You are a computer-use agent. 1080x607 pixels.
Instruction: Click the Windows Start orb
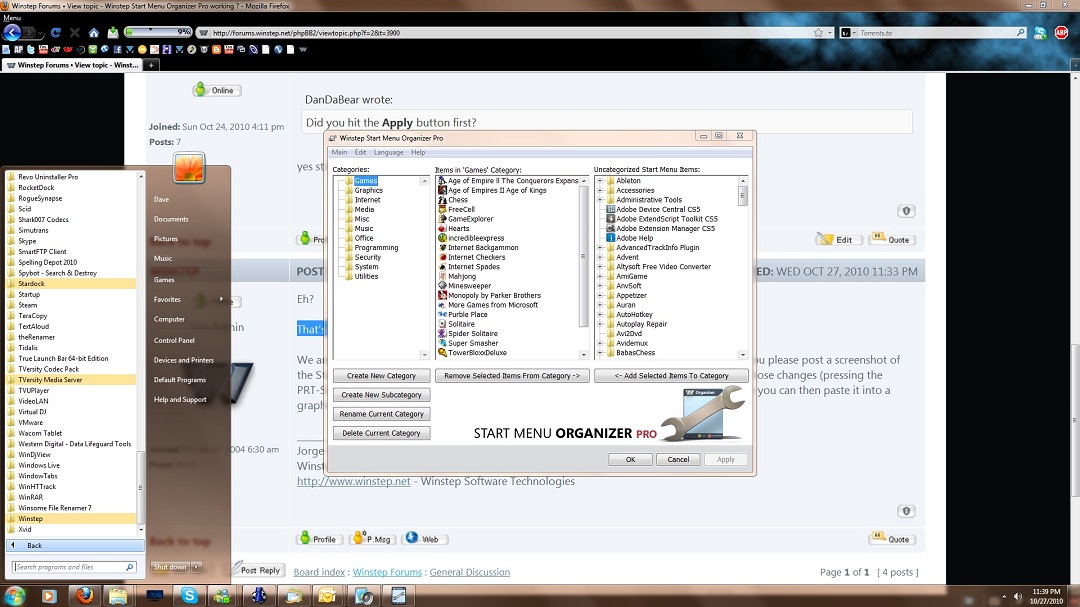pos(16,596)
